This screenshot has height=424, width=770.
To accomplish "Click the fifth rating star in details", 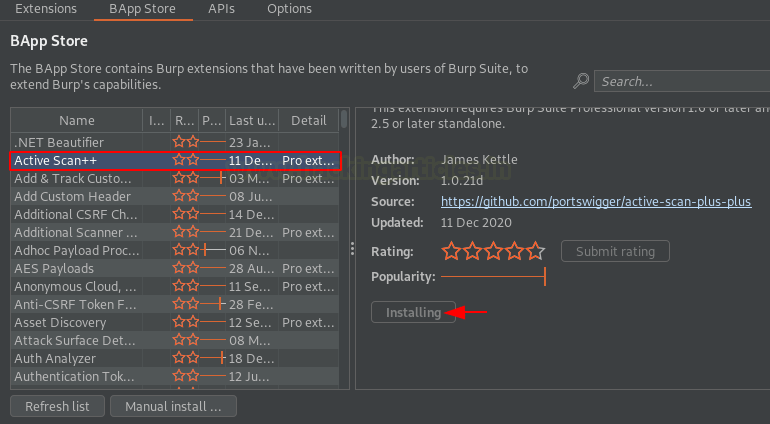I will click(536, 251).
